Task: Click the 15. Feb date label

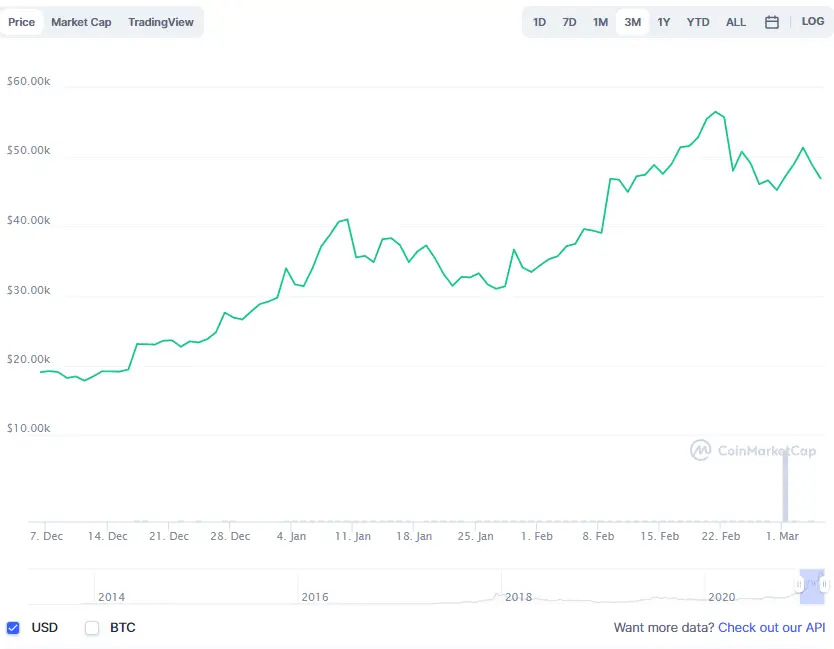Action: tap(660, 536)
